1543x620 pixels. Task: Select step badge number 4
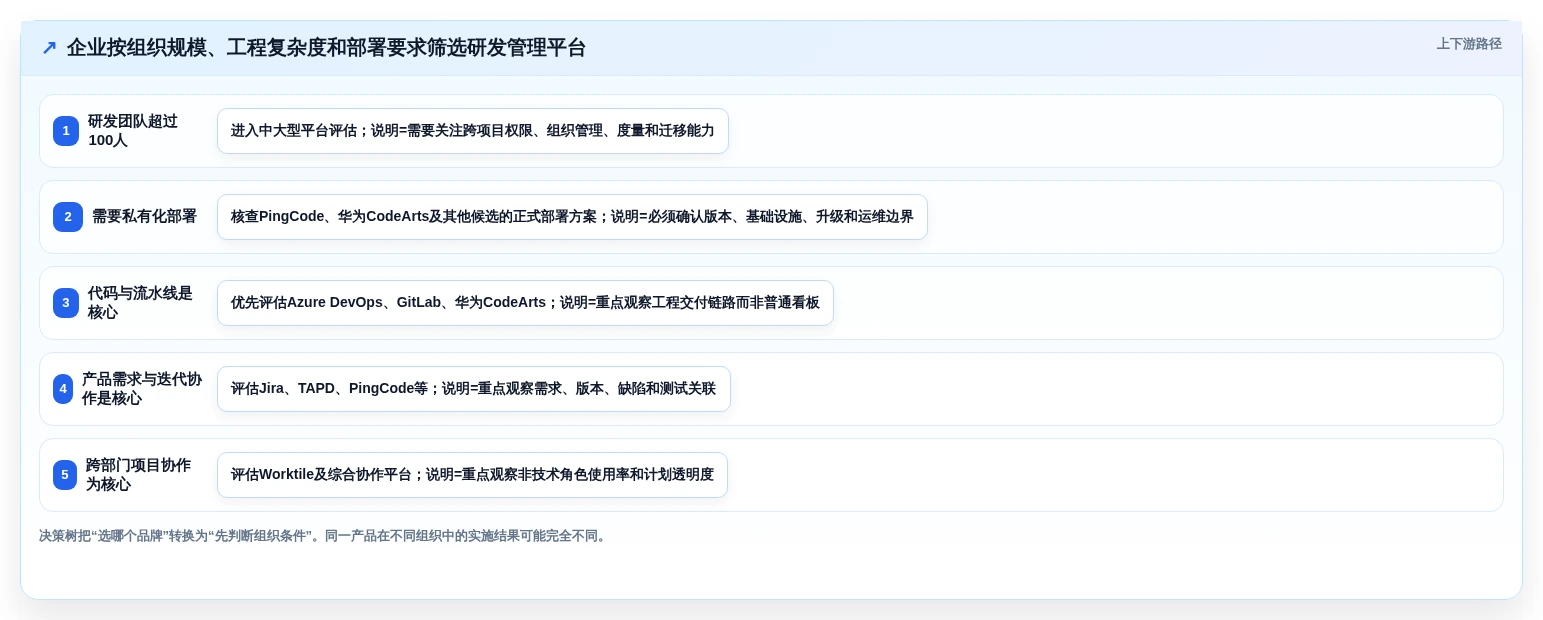pyautogui.click(x=63, y=389)
